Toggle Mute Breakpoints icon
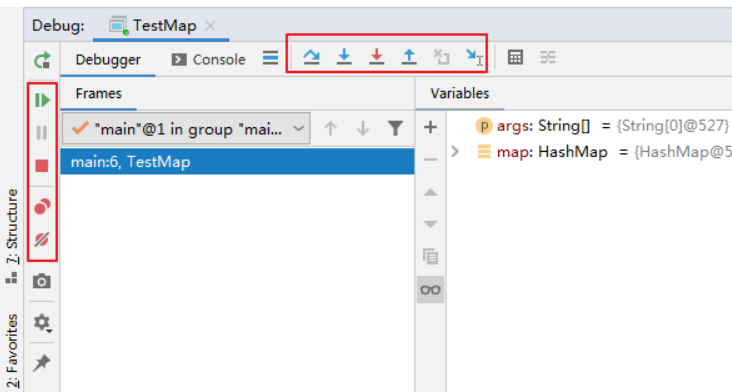The height and width of the screenshot is (392, 732). pyautogui.click(x=42, y=239)
